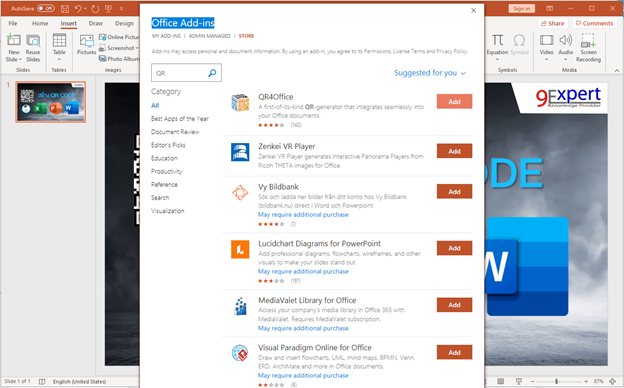The height and width of the screenshot is (388, 624).
Task: Select Search category
Action: coord(160,197)
